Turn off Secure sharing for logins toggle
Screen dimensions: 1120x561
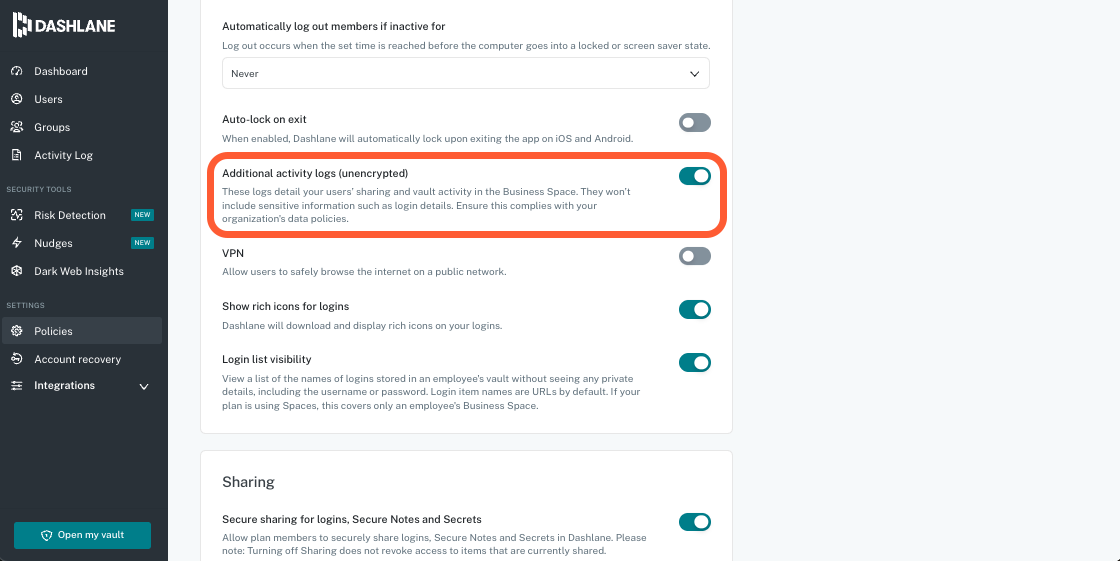[x=694, y=522]
